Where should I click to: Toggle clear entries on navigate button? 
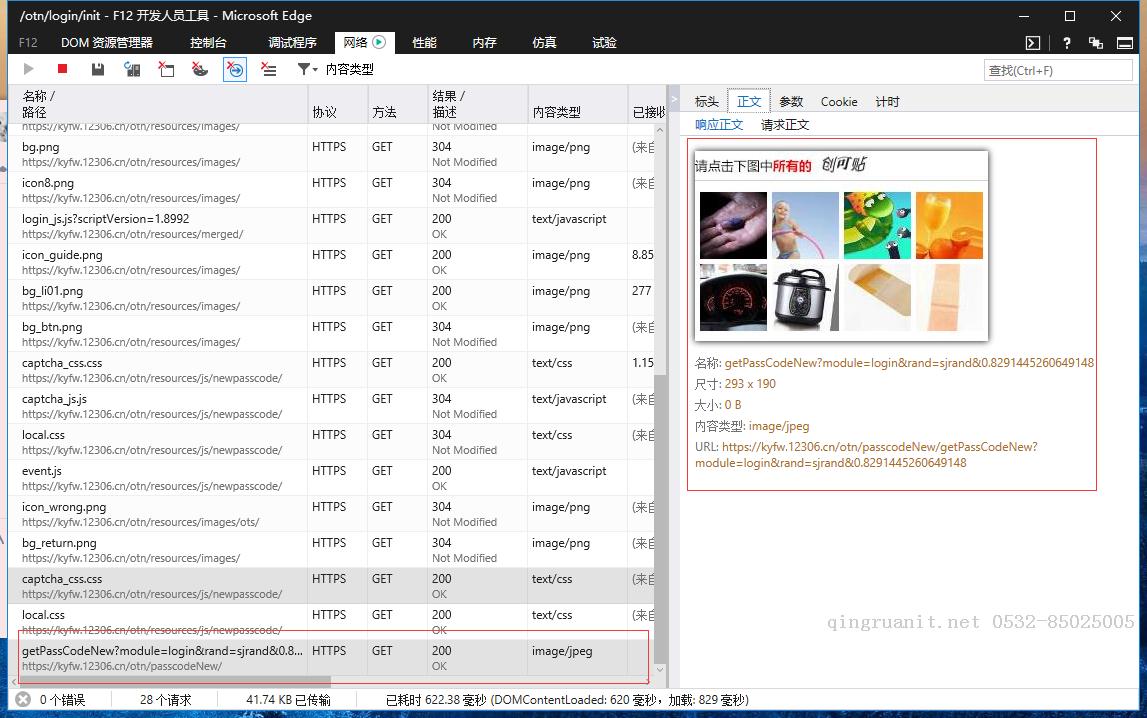click(x=234, y=69)
